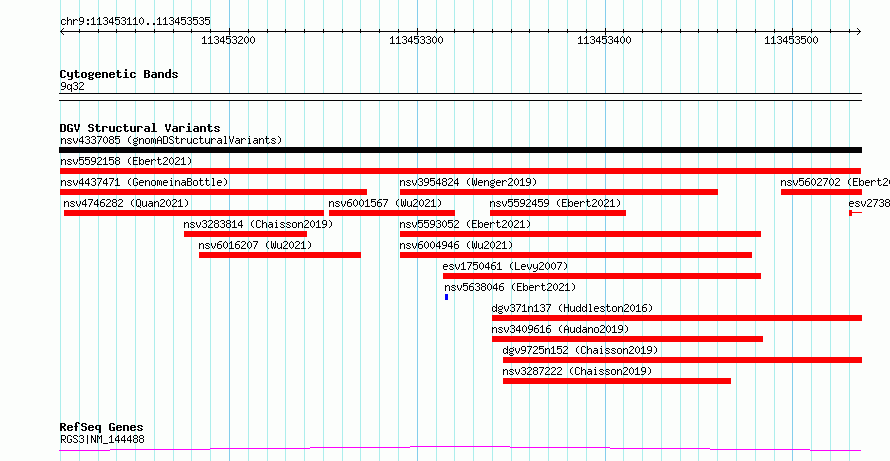Open the nsv6004946 (Wu2021) variant
The height and width of the screenshot is (461, 890).
tap(456, 245)
